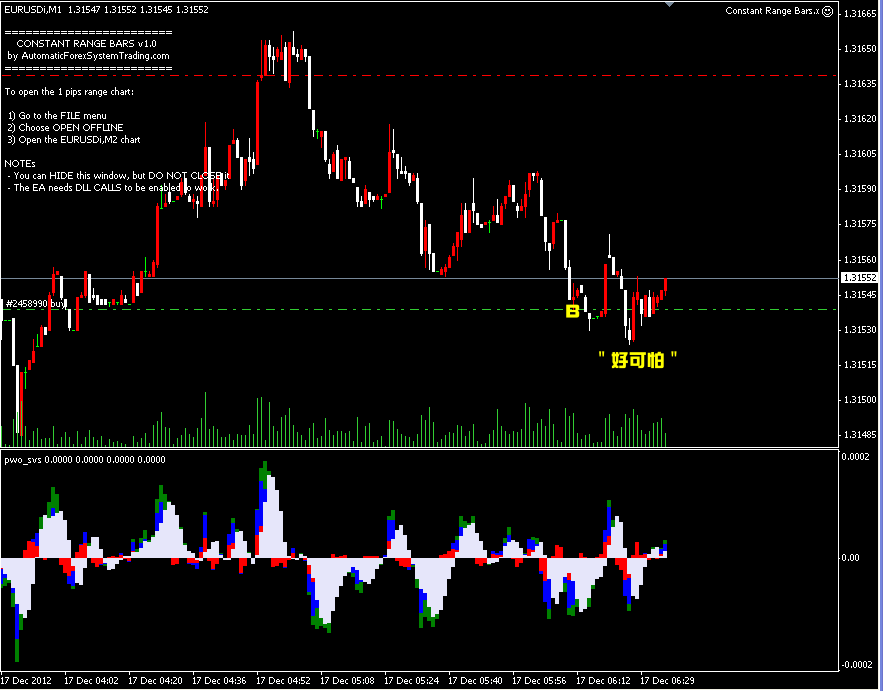
Task: Click "To open the 1 pips range chart:" text
Action: [x=70, y=91]
